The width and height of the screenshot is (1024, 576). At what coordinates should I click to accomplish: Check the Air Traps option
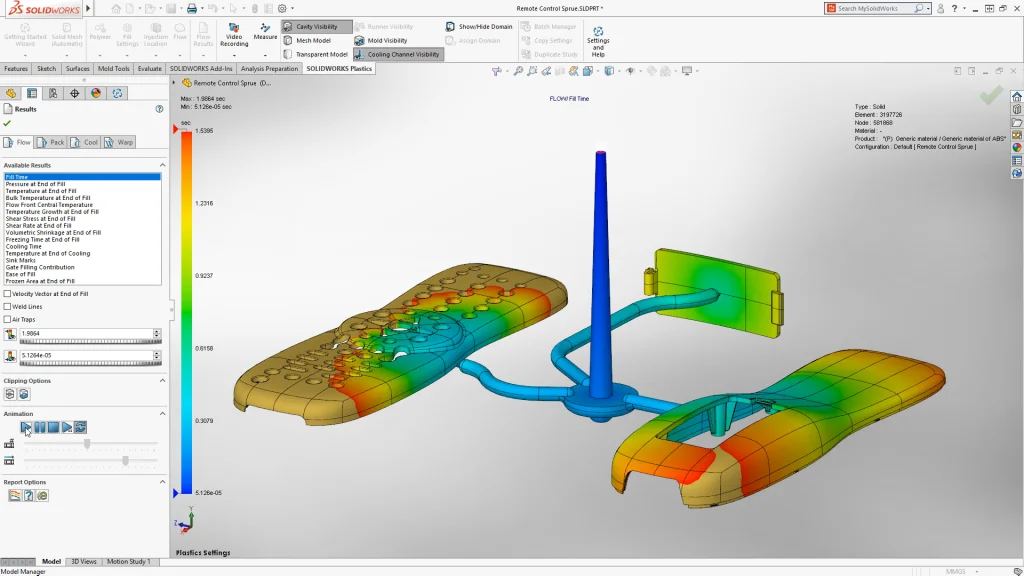8,319
